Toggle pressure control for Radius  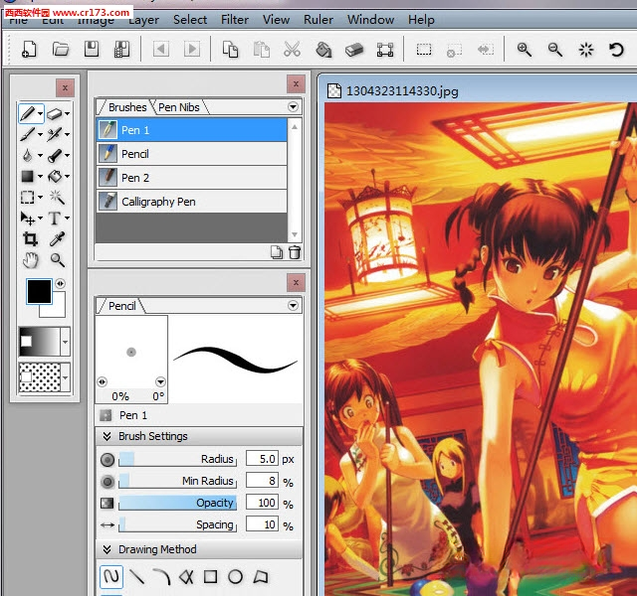[x=107, y=459]
